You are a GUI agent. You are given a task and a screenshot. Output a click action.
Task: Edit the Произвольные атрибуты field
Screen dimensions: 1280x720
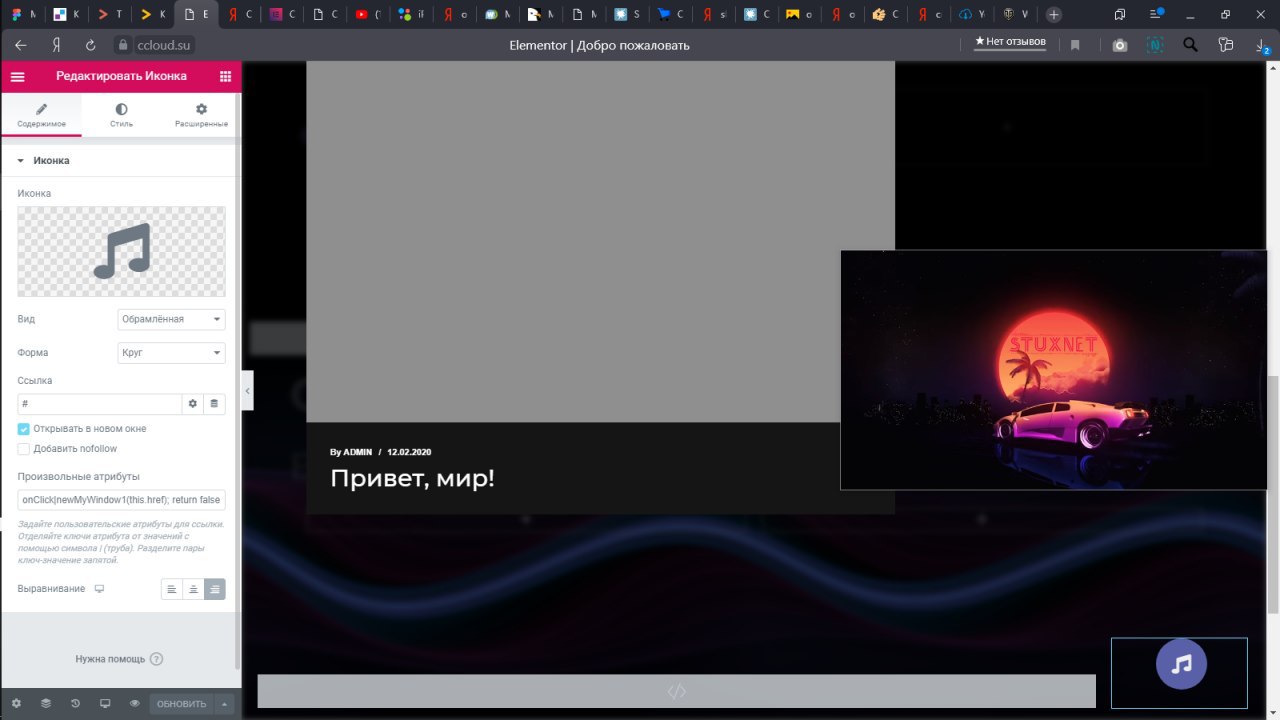(121, 500)
